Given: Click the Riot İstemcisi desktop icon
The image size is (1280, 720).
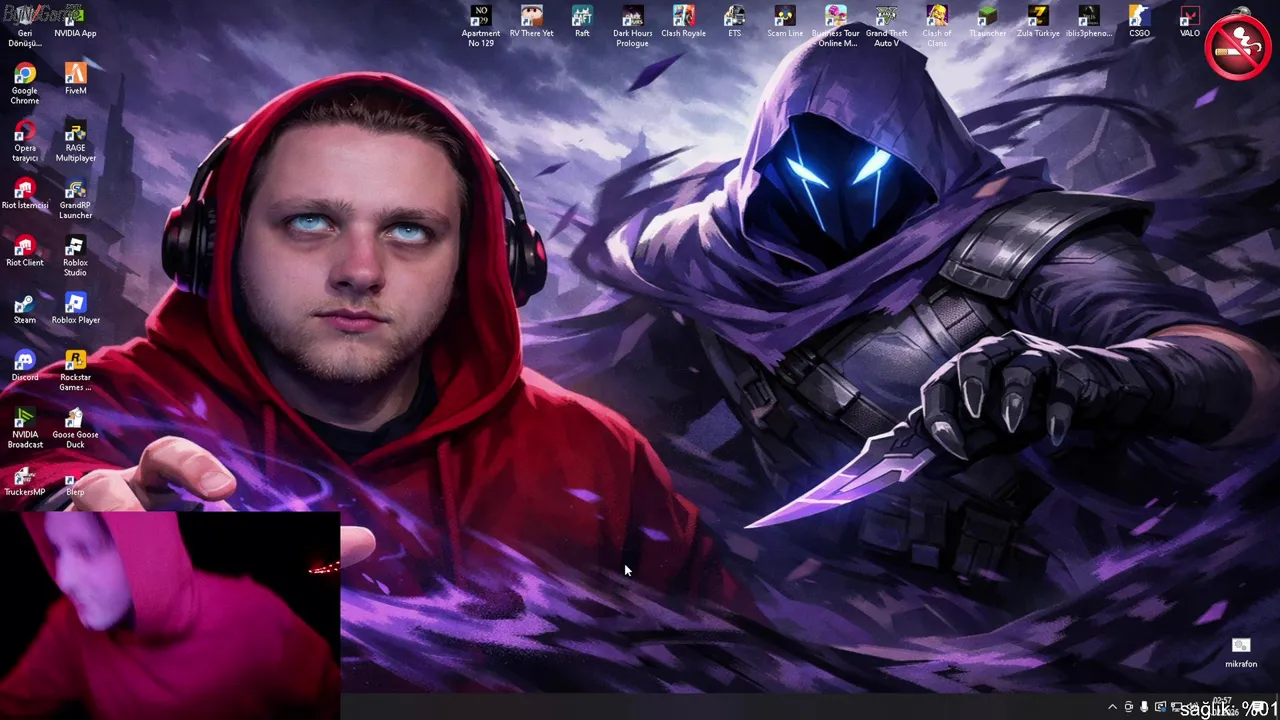Looking at the screenshot, I should pyautogui.click(x=25, y=194).
